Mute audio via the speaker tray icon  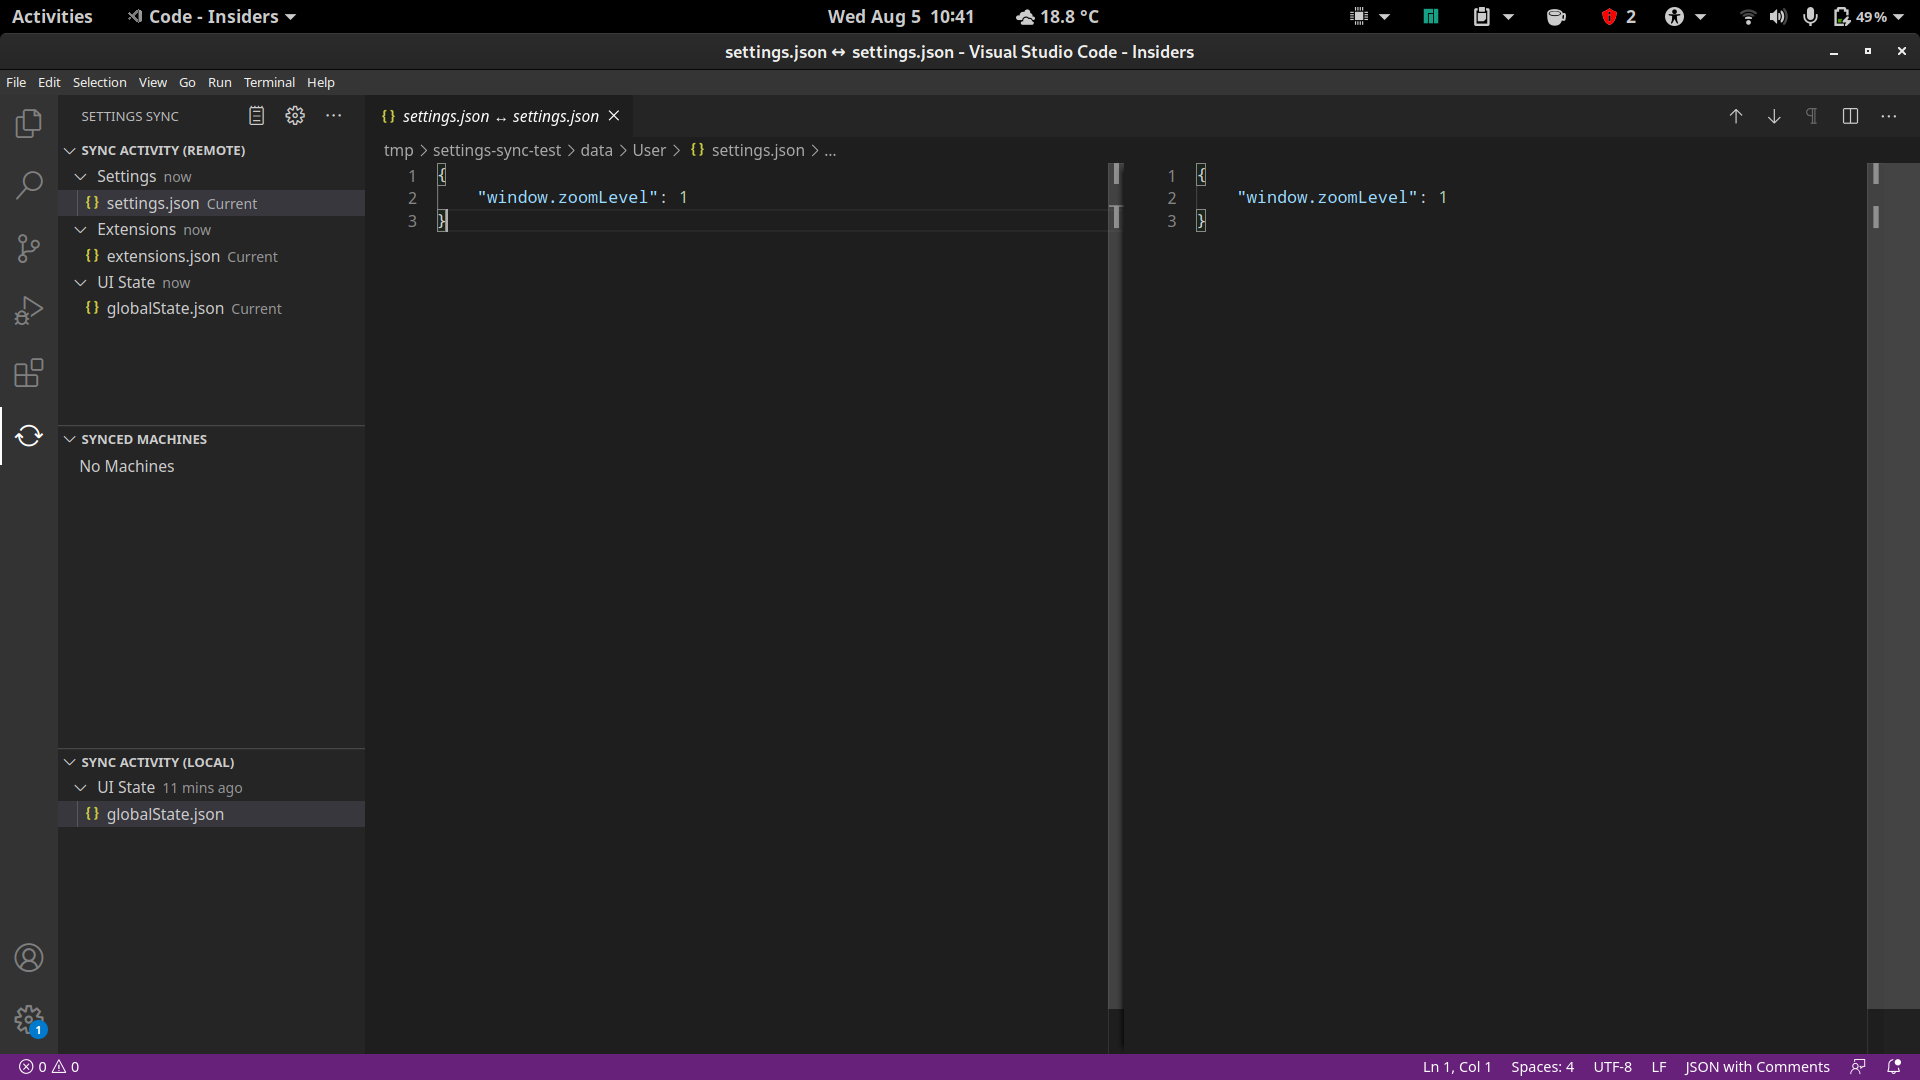[x=1778, y=16]
